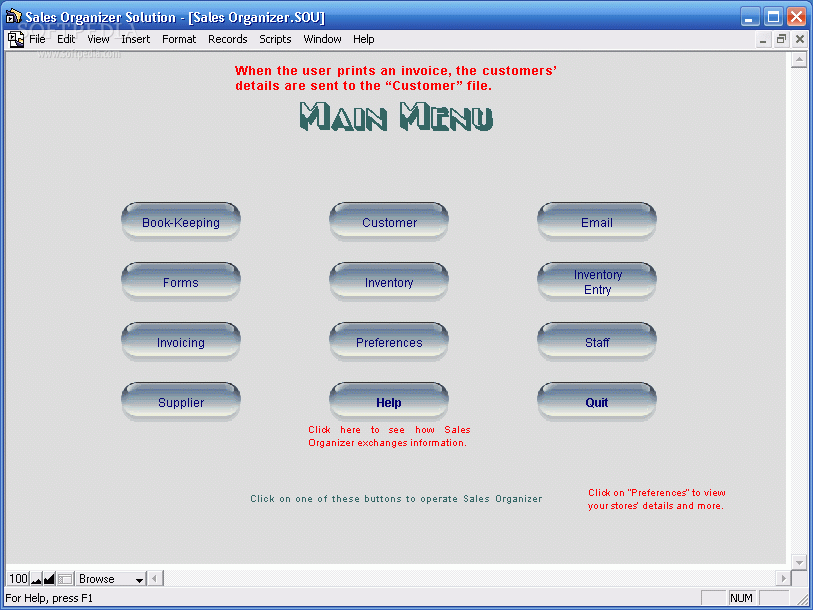Image resolution: width=813 pixels, height=610 pixels.
Task: Toggle the status area icon
Action: pyautogui.click(x=65, y=578)
